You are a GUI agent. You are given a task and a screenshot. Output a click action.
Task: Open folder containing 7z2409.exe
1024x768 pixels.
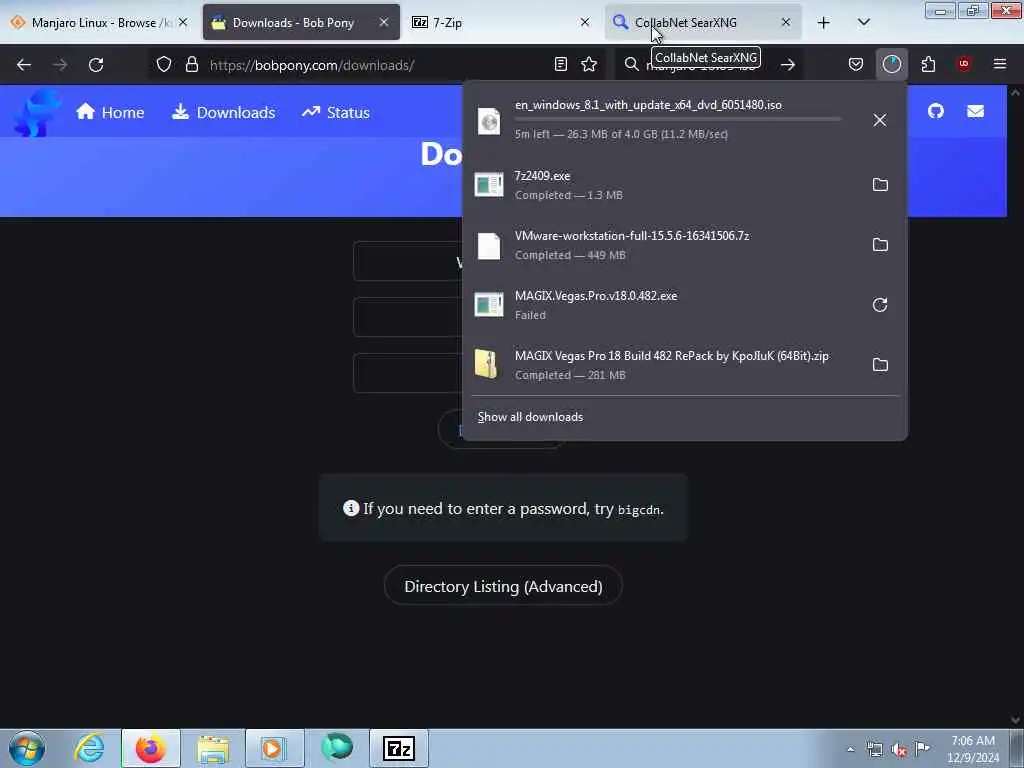[x=880, y=185]
